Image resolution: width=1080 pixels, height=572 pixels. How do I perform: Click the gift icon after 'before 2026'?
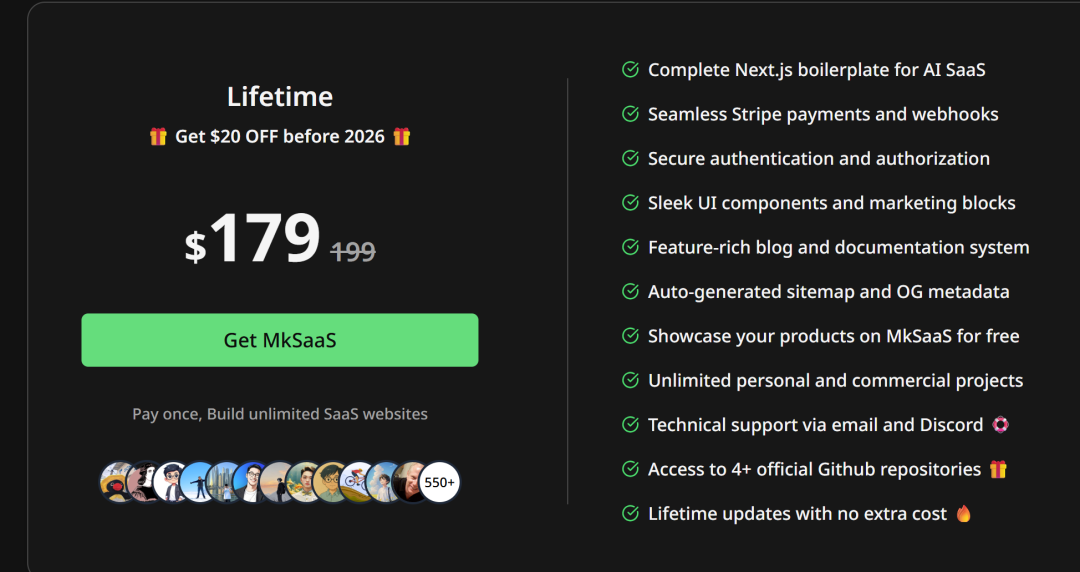(402, 136)
